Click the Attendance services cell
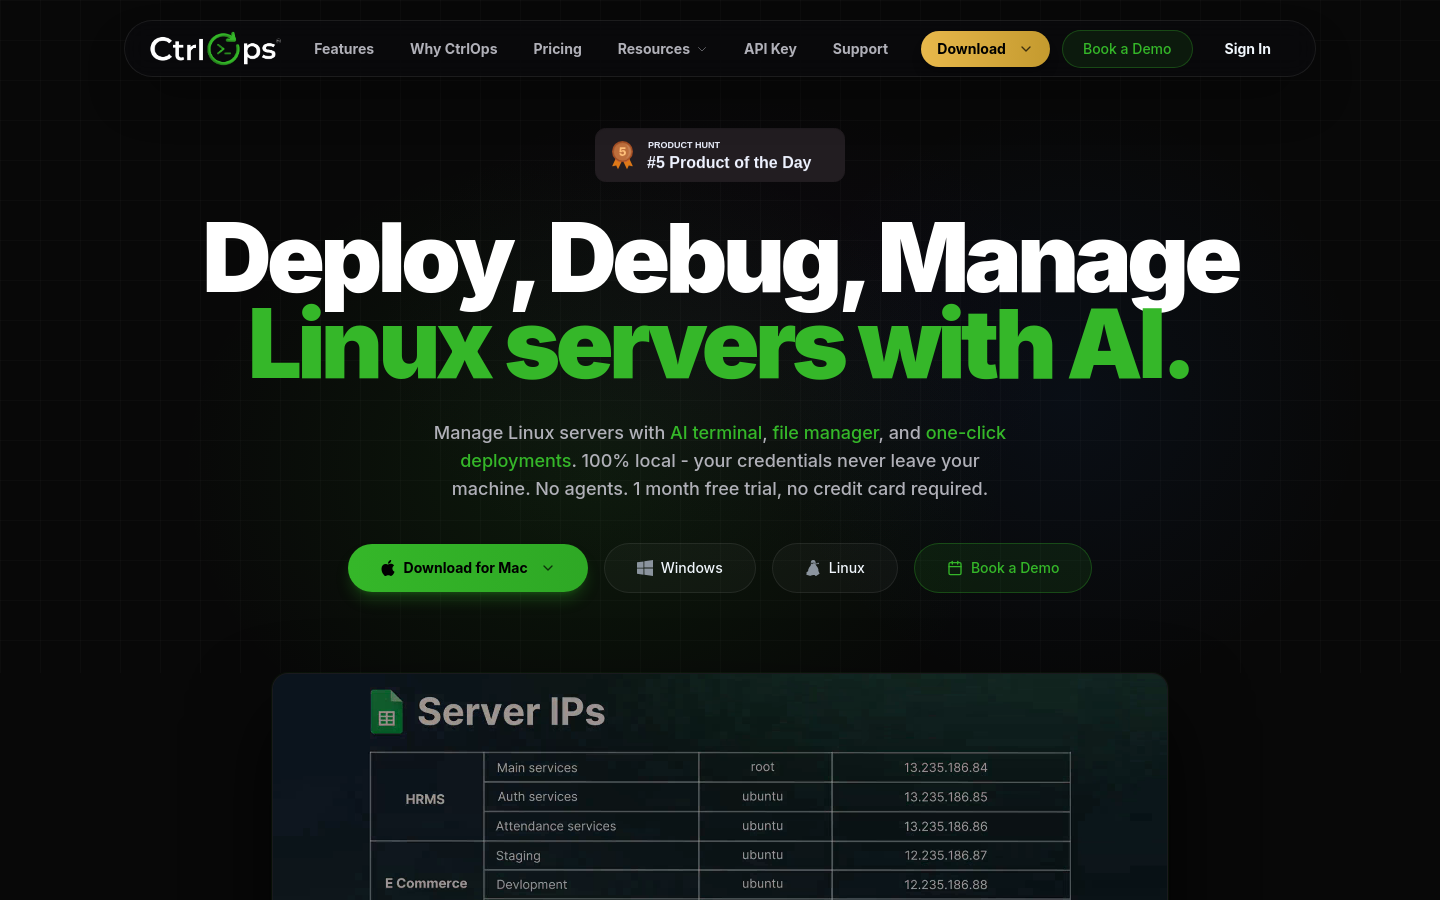 [x=591, y=826]
